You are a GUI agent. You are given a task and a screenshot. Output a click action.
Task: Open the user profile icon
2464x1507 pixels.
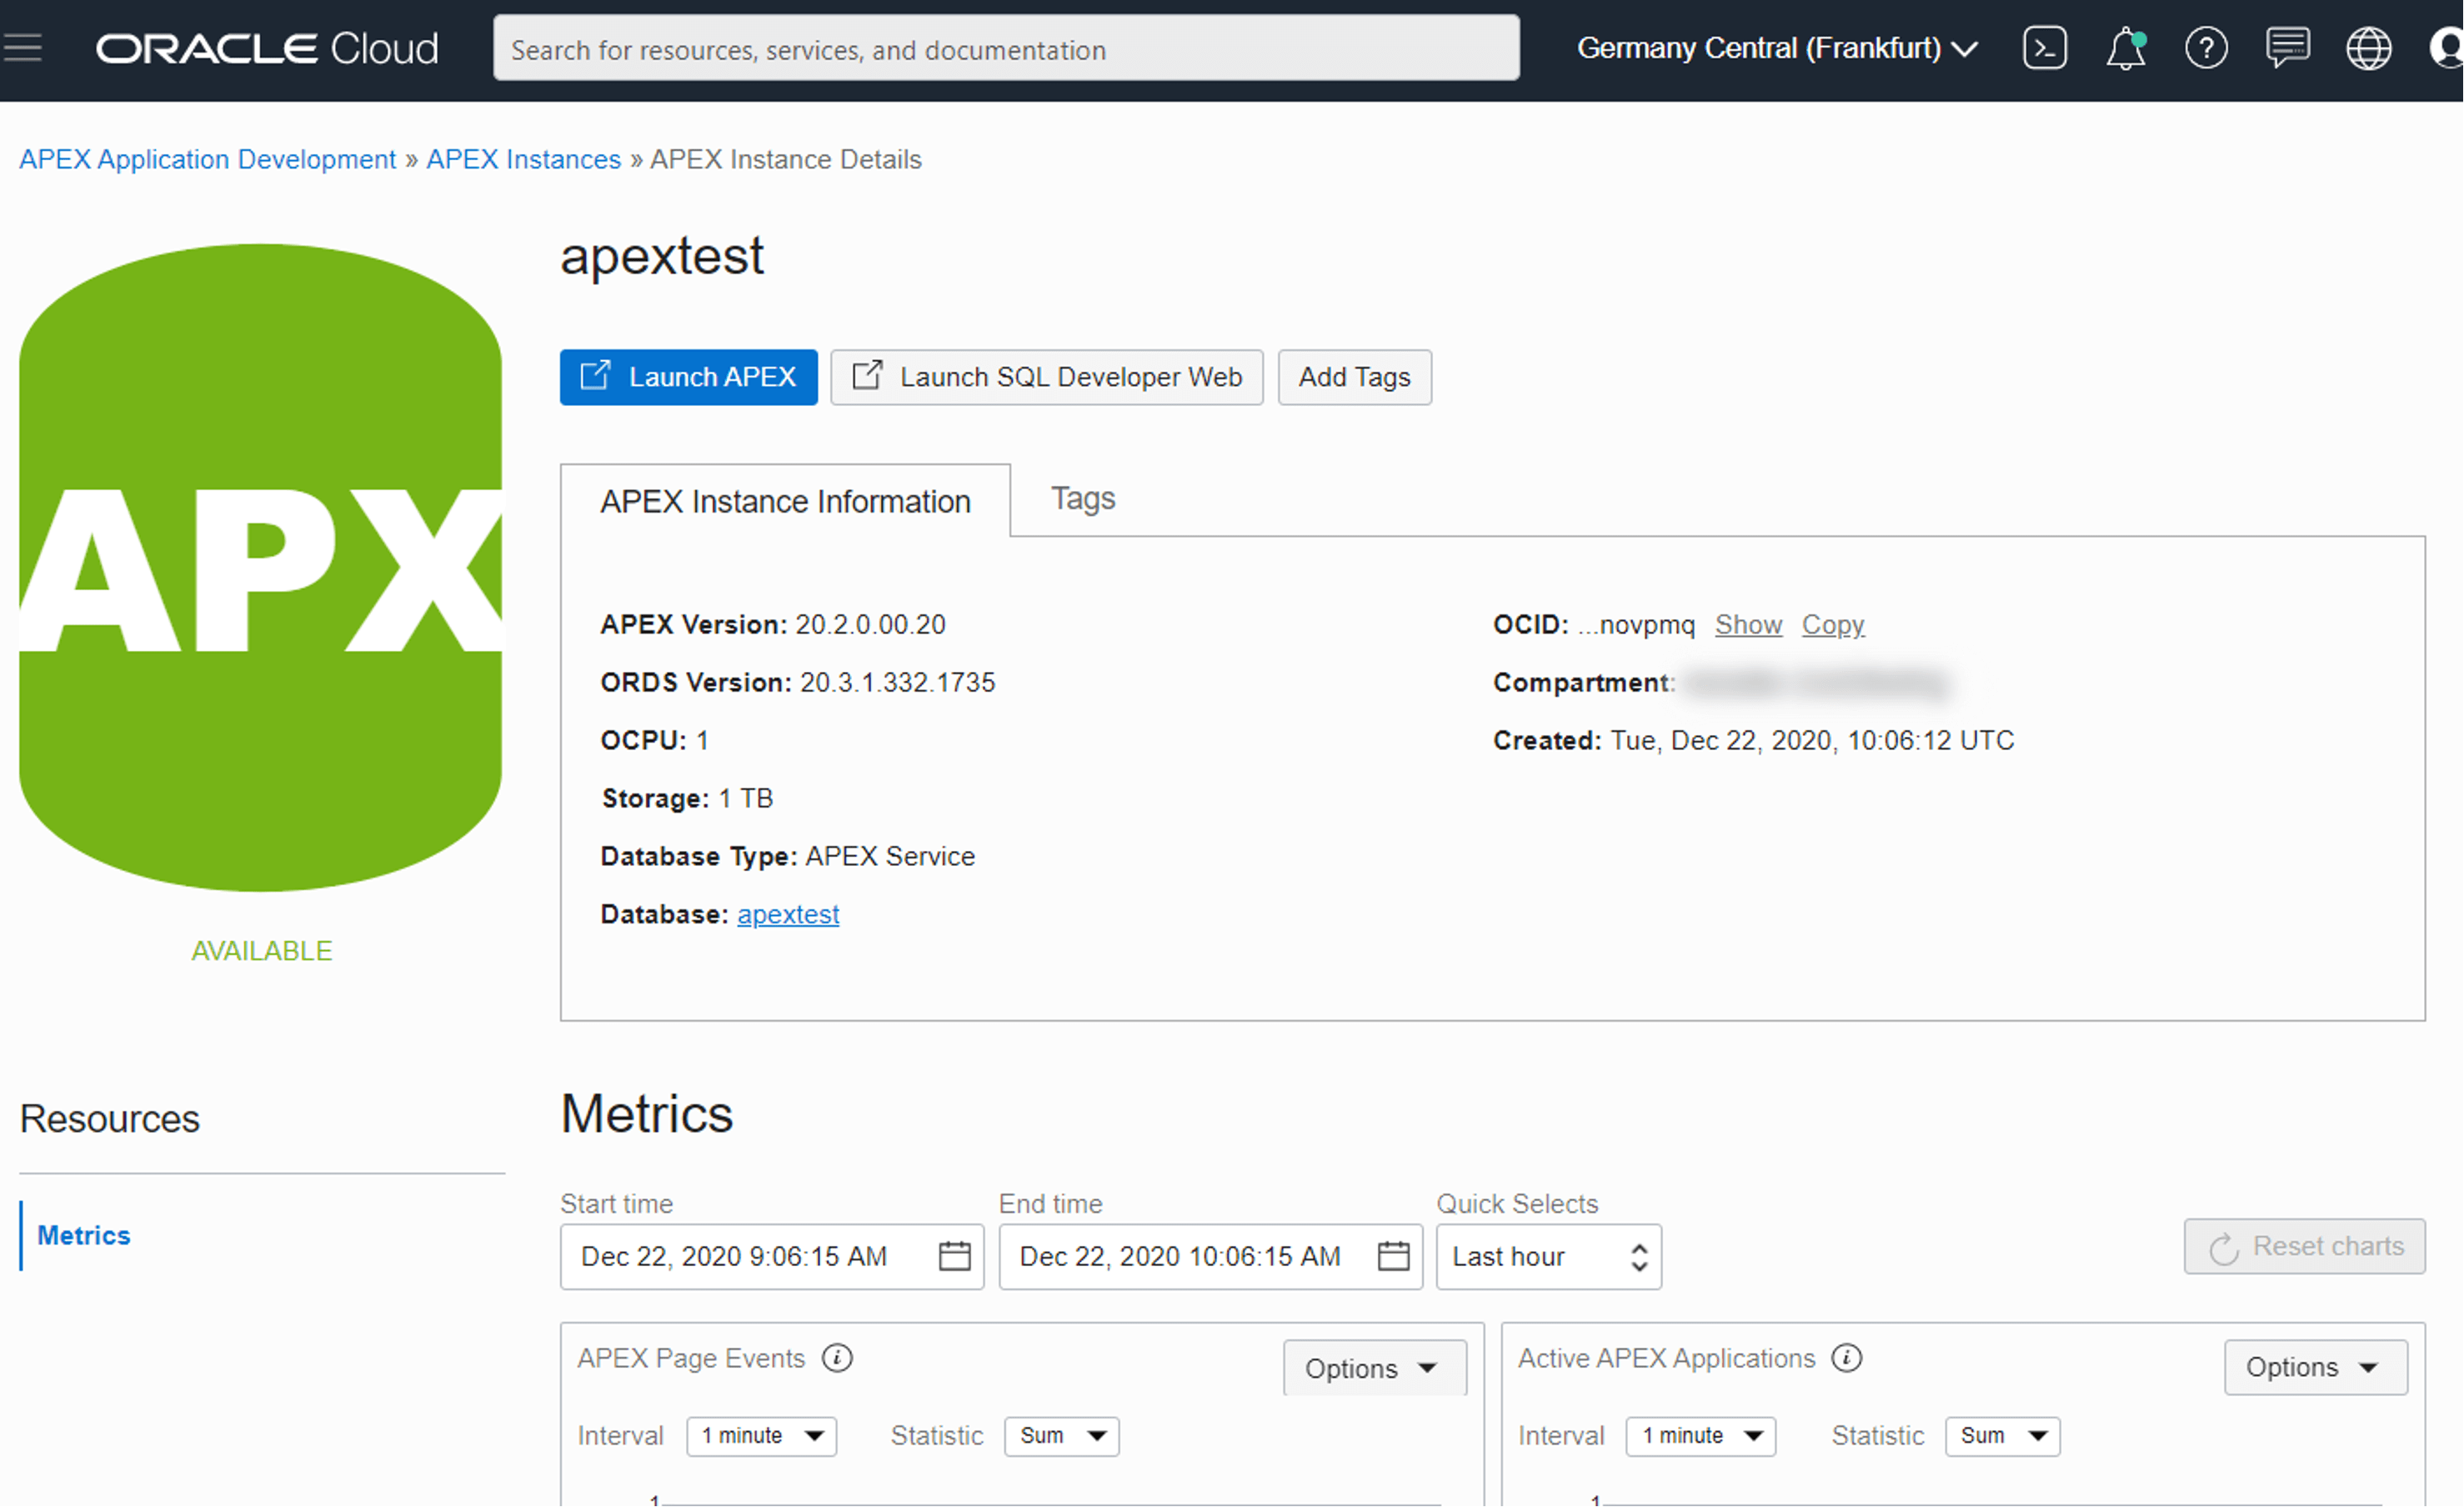(x=2446, y=48)
